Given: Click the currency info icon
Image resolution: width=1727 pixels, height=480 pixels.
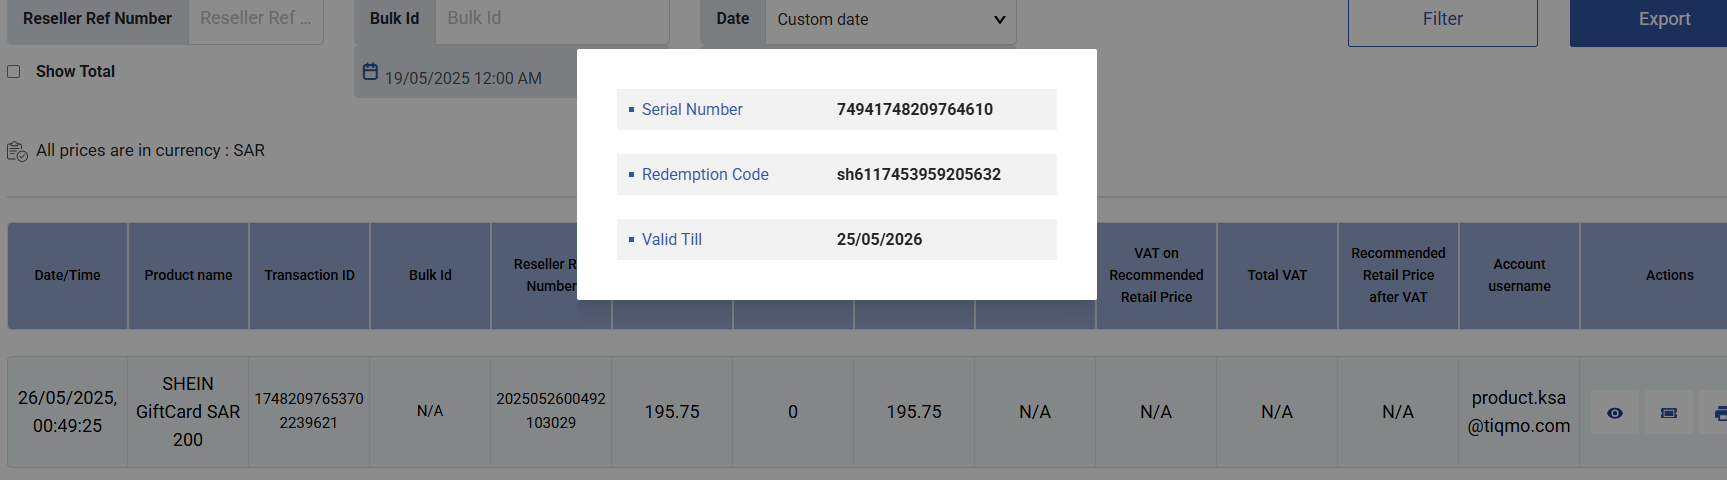Looking at the screenshot, I should (x=17, y=151).
